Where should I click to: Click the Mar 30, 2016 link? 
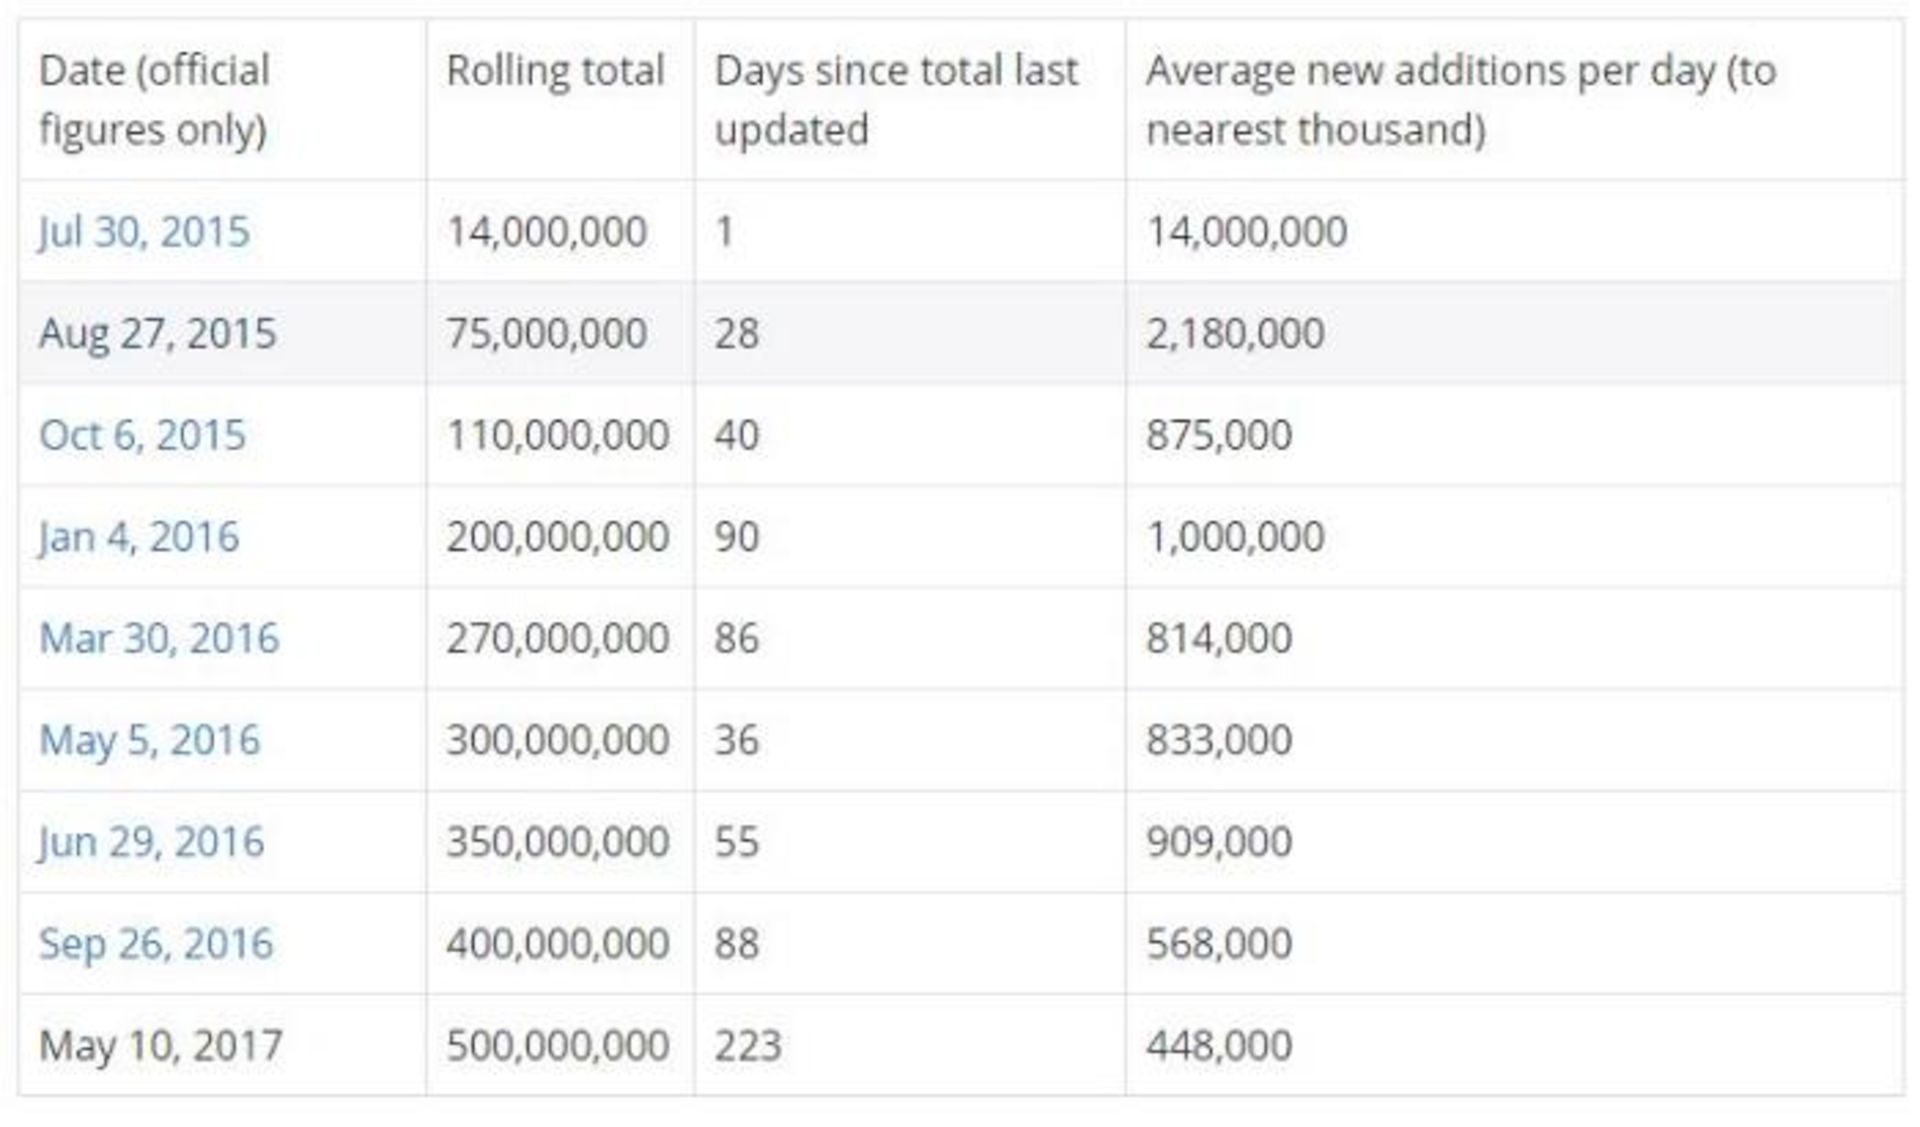[x=159, y=638]
